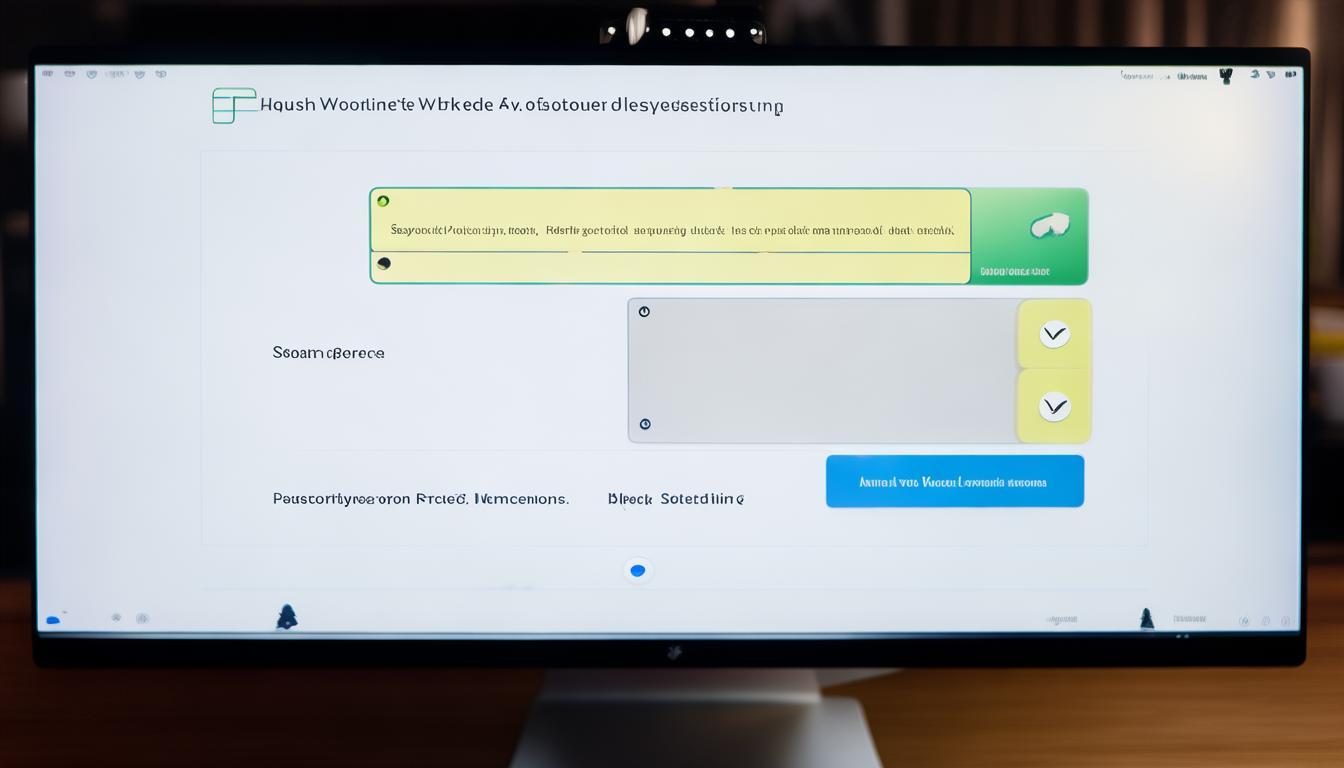Viewport: 1344px width, 768px height.
Task: Click the dark icon in top-right menu bar
Action: pyautogui.click(x=1226, y=75)
